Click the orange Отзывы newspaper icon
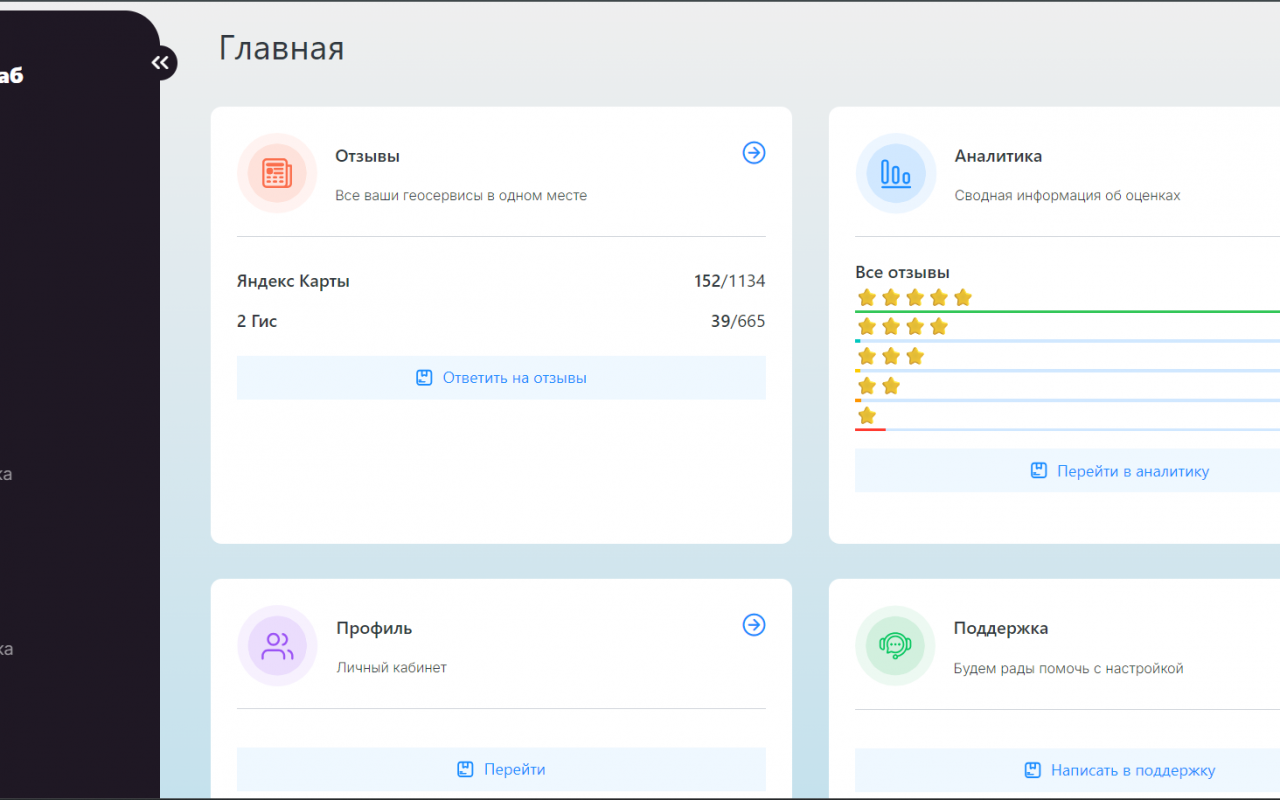Viewport: 1280px width, 800px height. tap(277, 173)
